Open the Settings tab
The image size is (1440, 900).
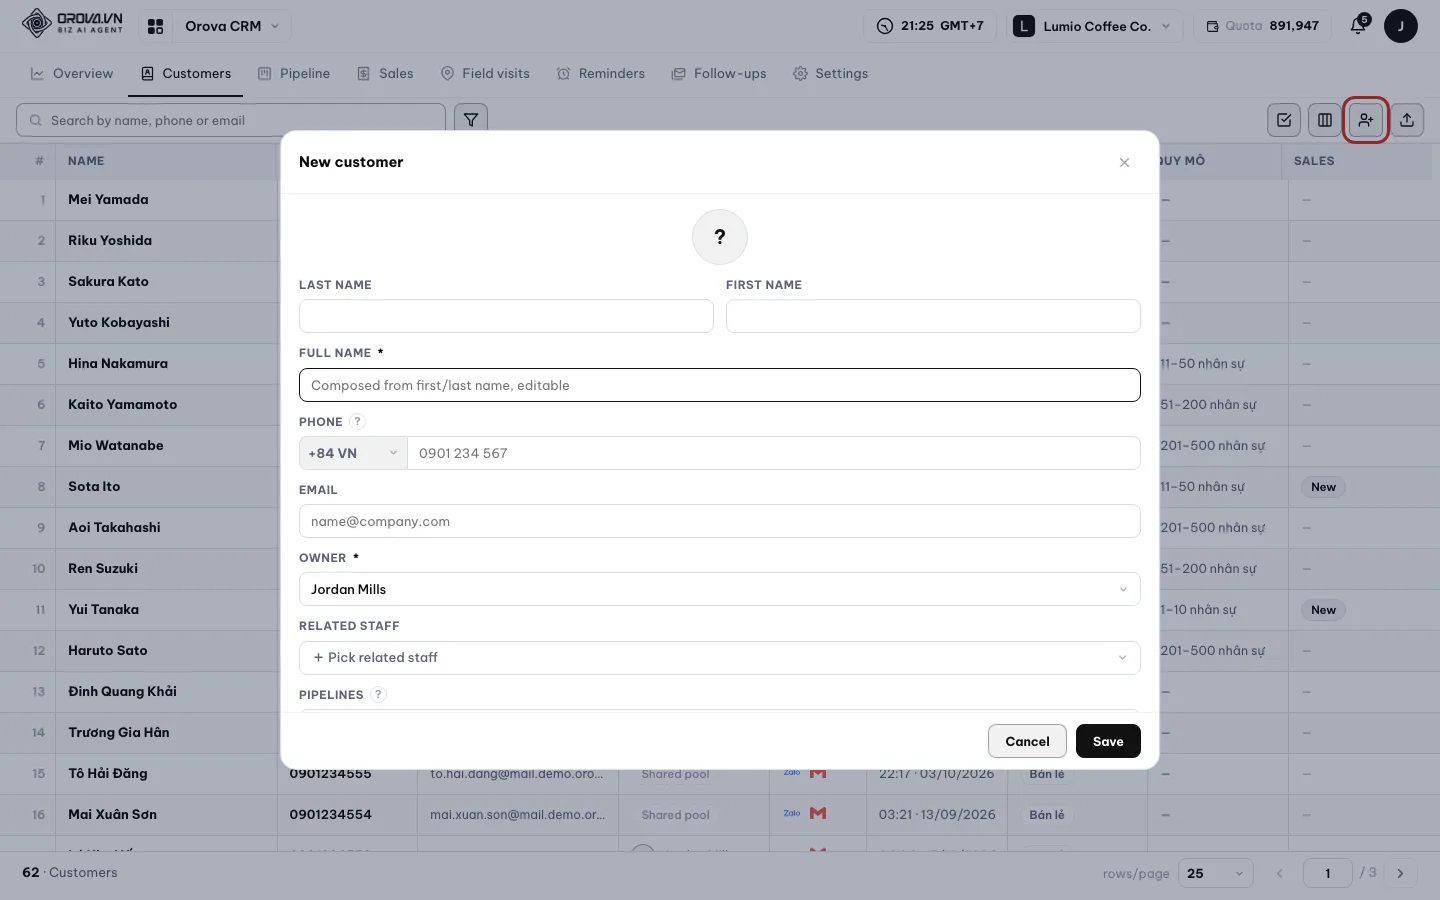830,73
